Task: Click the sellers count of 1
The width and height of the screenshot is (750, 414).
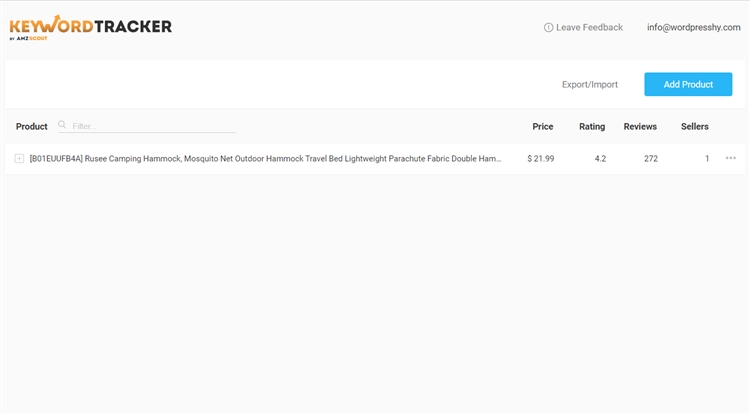Action: 707,159
